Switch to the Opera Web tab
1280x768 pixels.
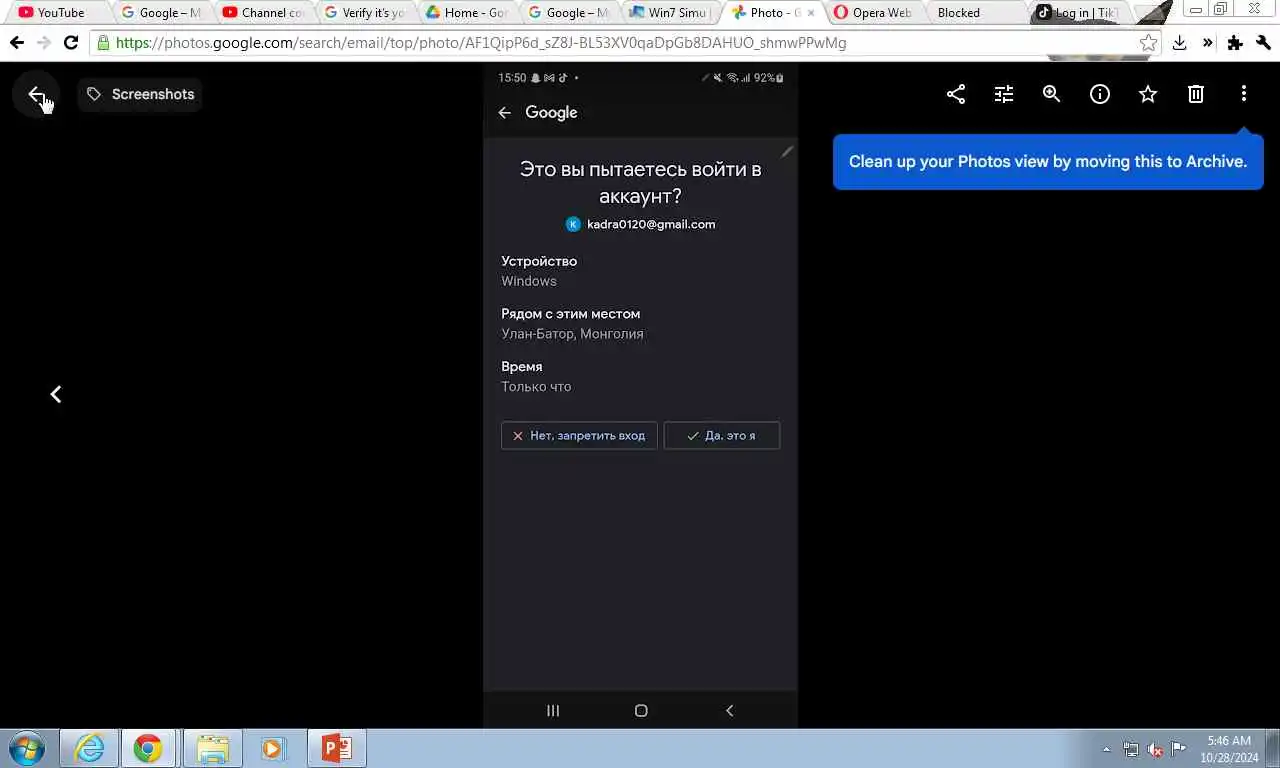tap(874, 13)
